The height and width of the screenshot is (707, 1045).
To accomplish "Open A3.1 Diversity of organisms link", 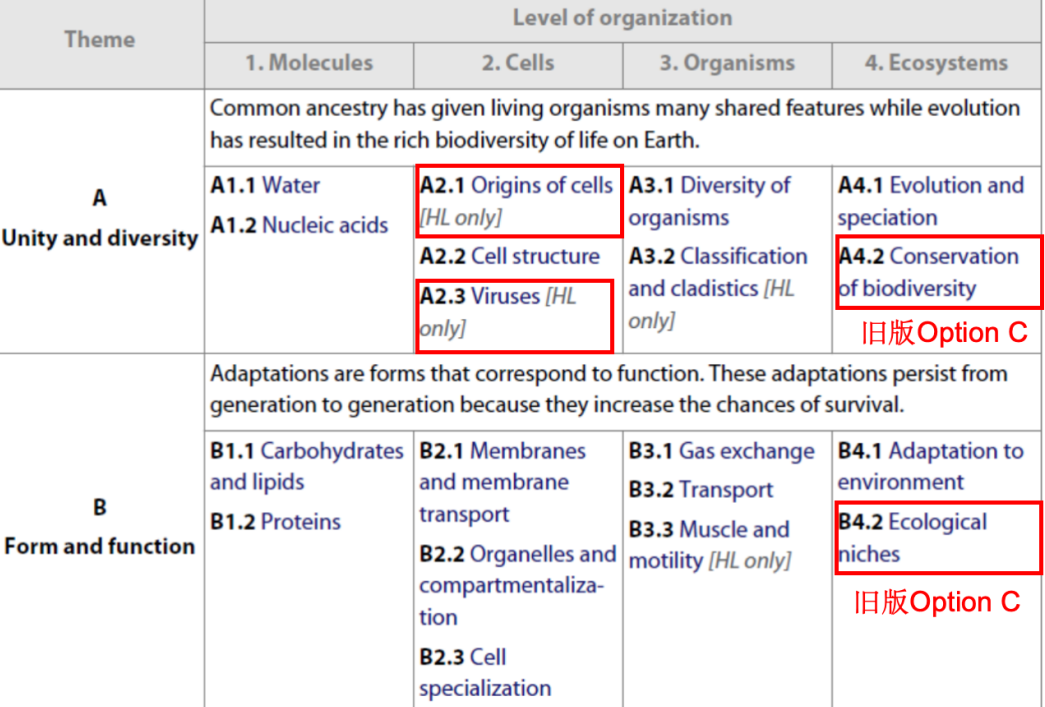I will (709, 201).
